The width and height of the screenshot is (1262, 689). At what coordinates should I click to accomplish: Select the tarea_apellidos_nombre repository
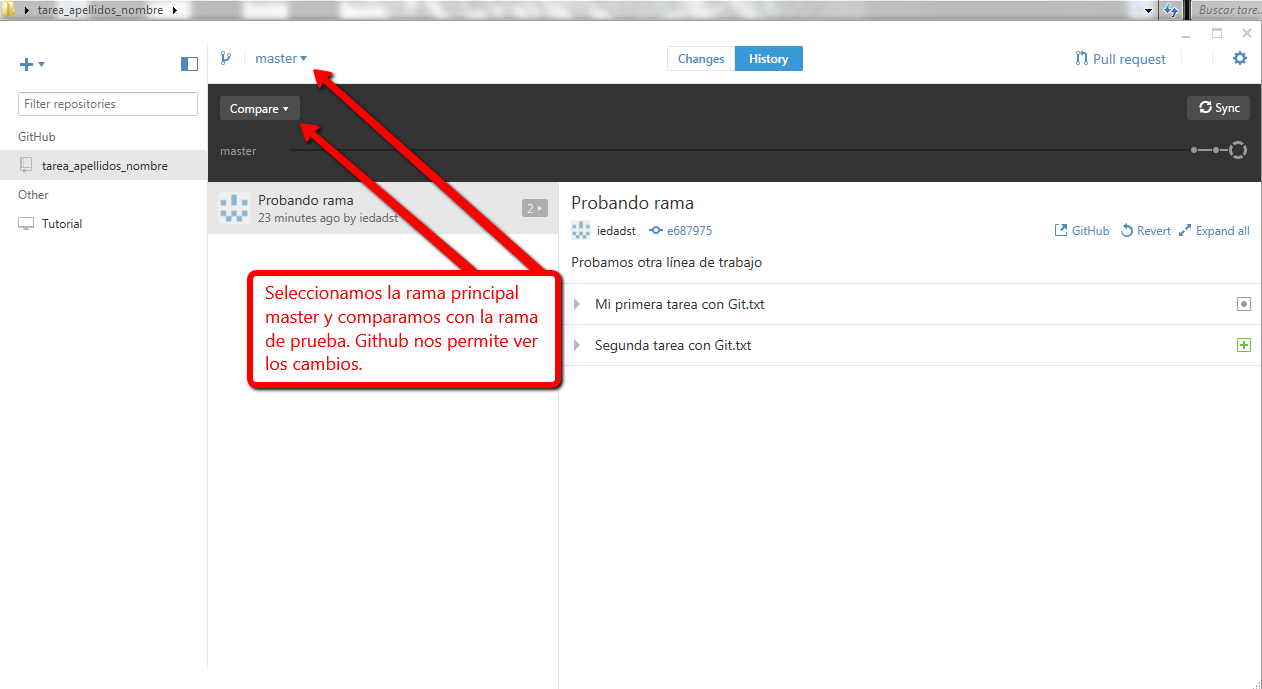tap(104, 165)
